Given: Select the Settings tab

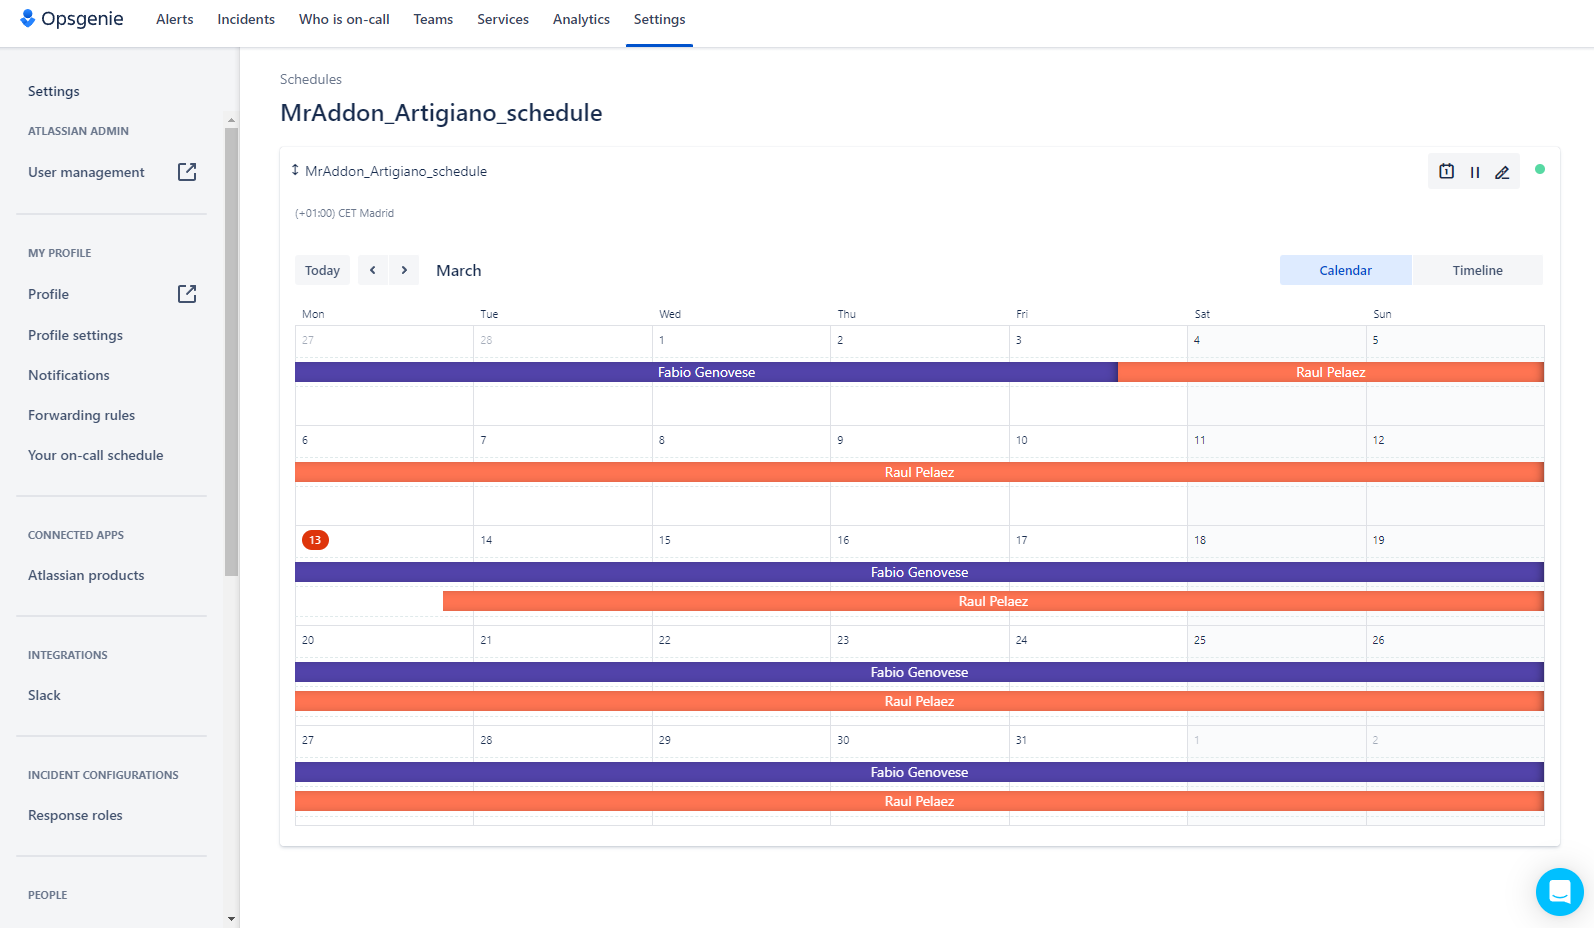Looking at the screenshot, I should 659,19.
